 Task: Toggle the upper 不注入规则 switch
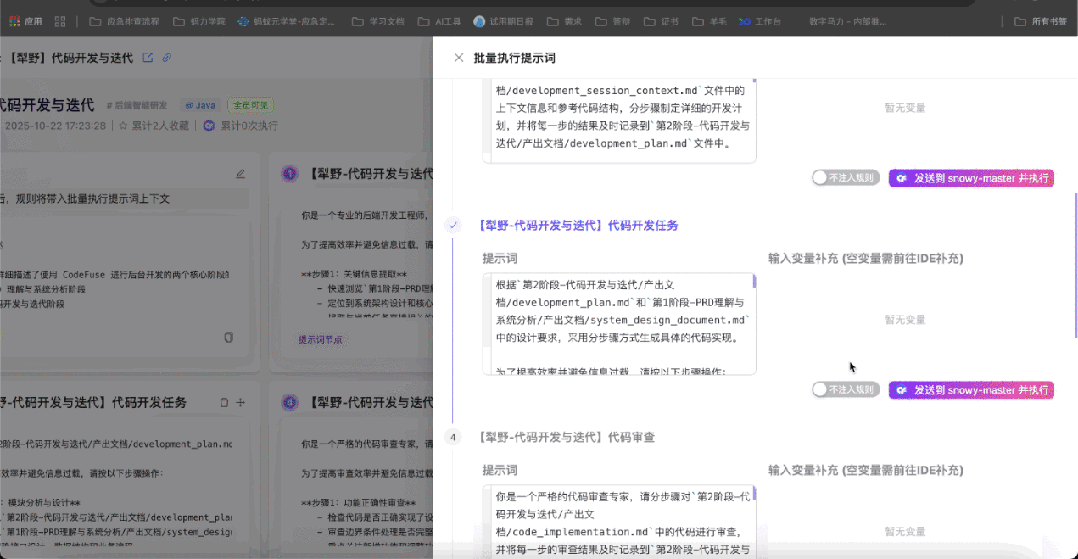(x=846, y=177)
